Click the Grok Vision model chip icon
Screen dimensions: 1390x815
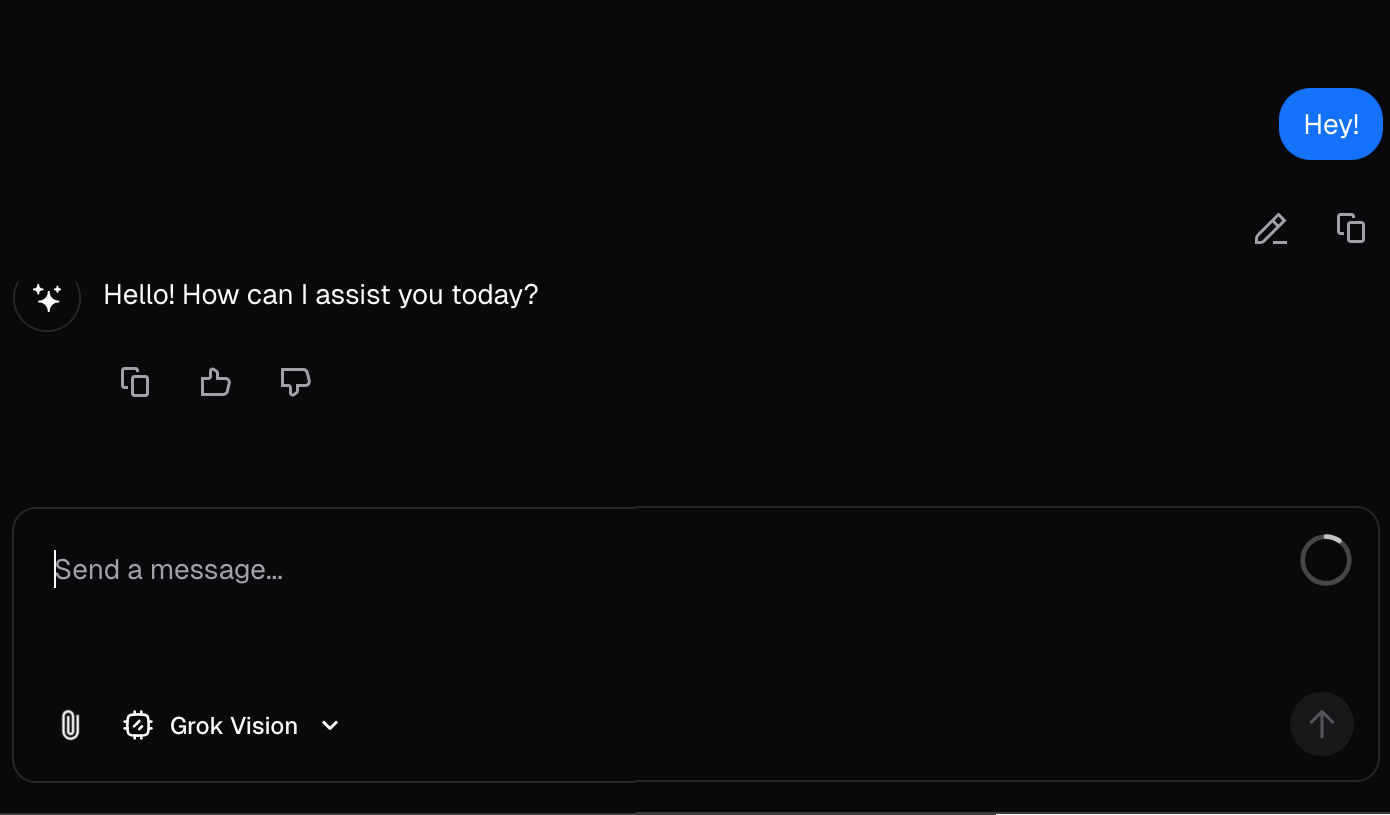(138, 725)
